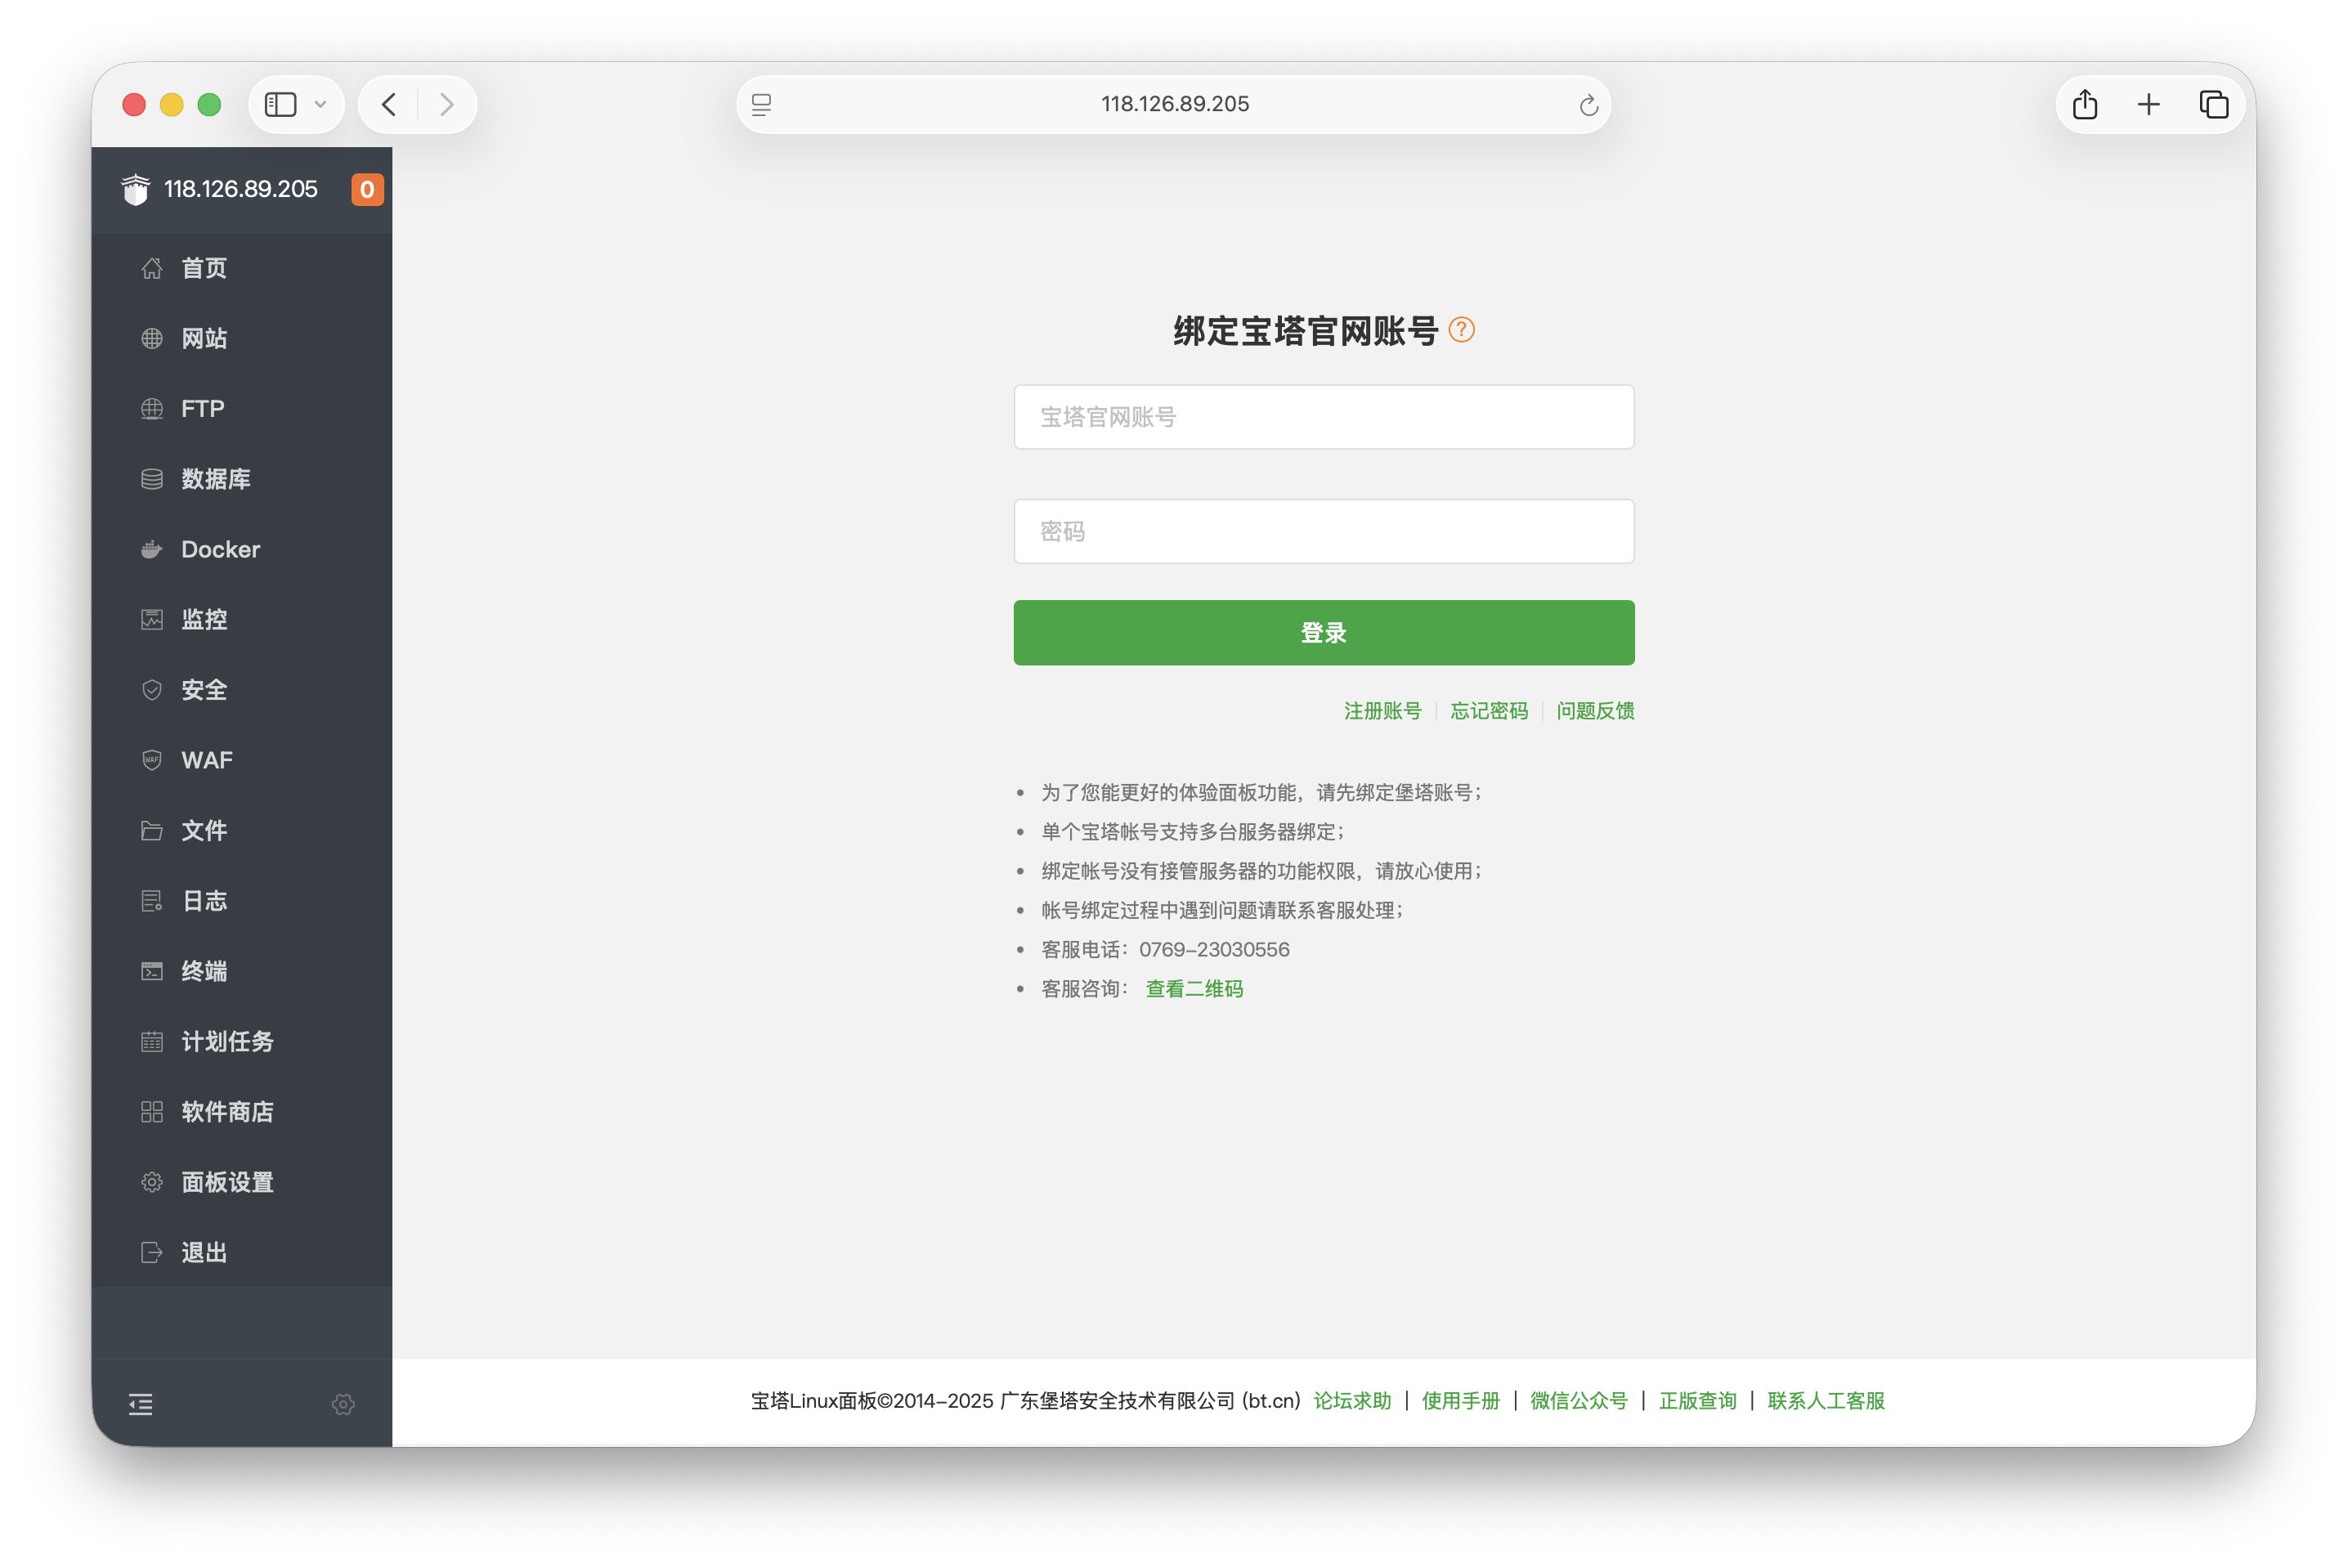The height and width of the screenshot is (1568, 2348).
Task: Open the 网站 websites section
Action: coord(204,338)
